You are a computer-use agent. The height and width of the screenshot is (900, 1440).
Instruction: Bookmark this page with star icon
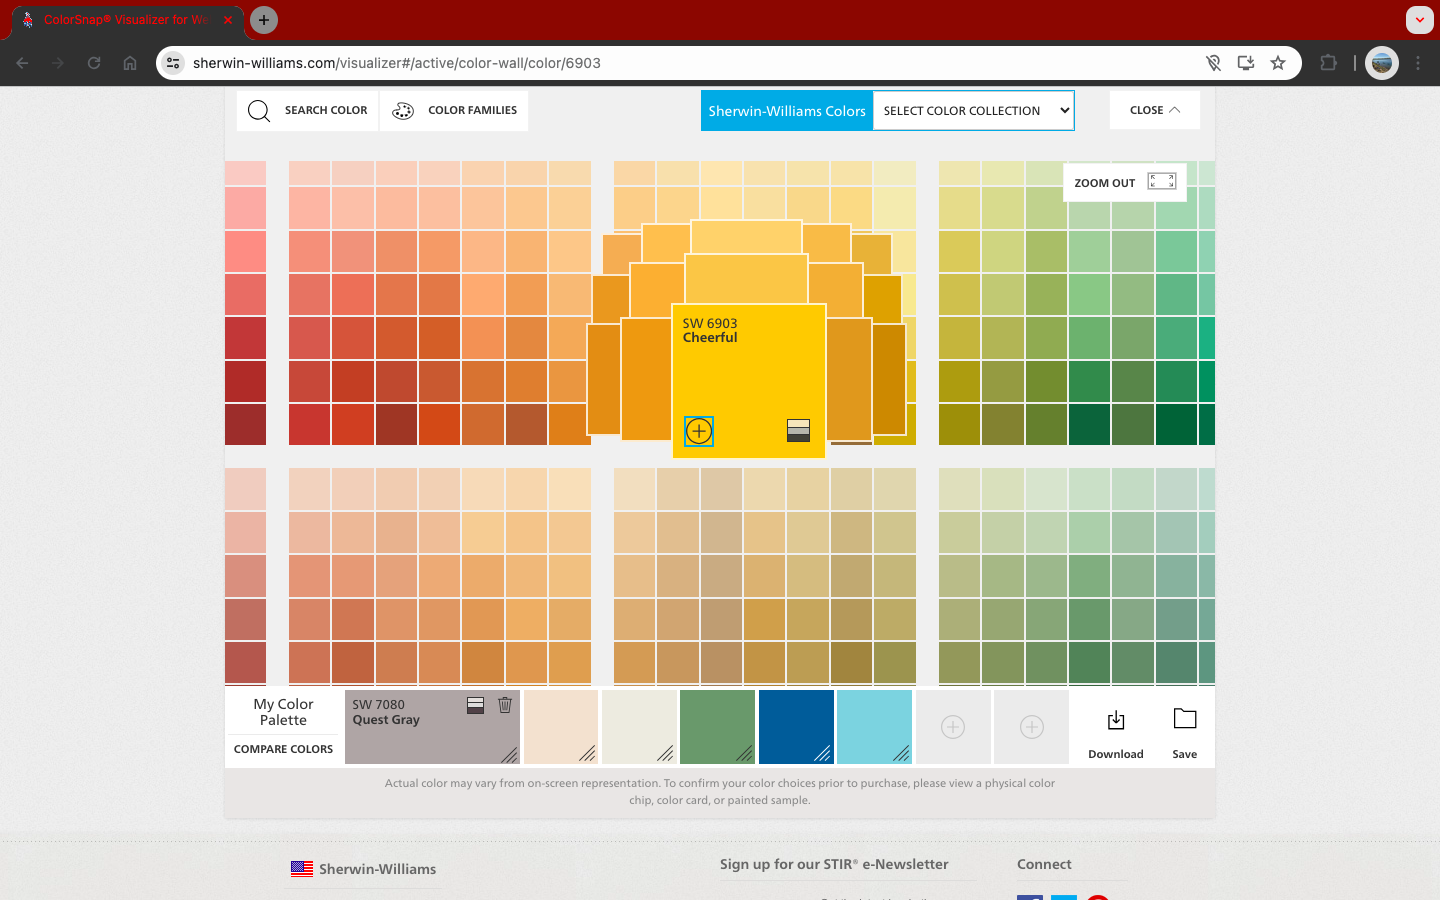click(x=1278, y=63)
